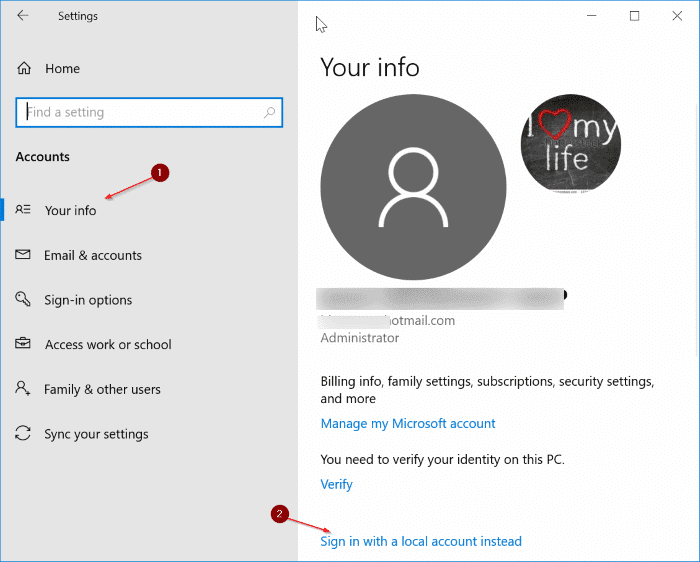Click the Home house icon

click(24, 68)
